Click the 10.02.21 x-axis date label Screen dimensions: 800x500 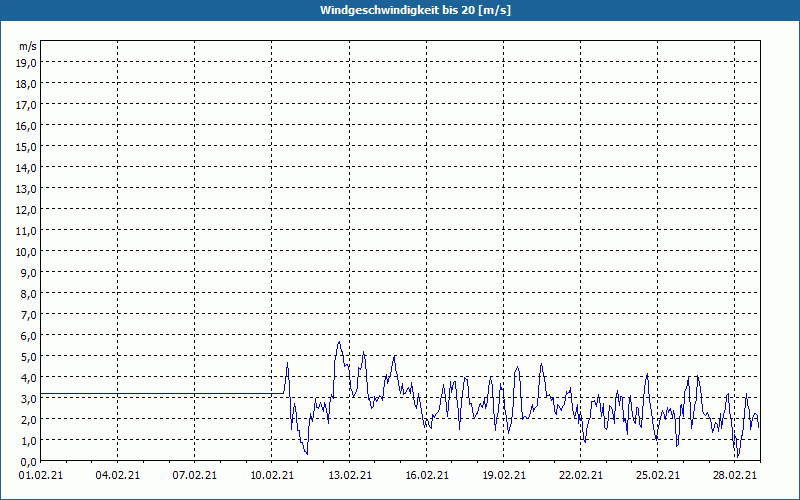coord(271,476)
